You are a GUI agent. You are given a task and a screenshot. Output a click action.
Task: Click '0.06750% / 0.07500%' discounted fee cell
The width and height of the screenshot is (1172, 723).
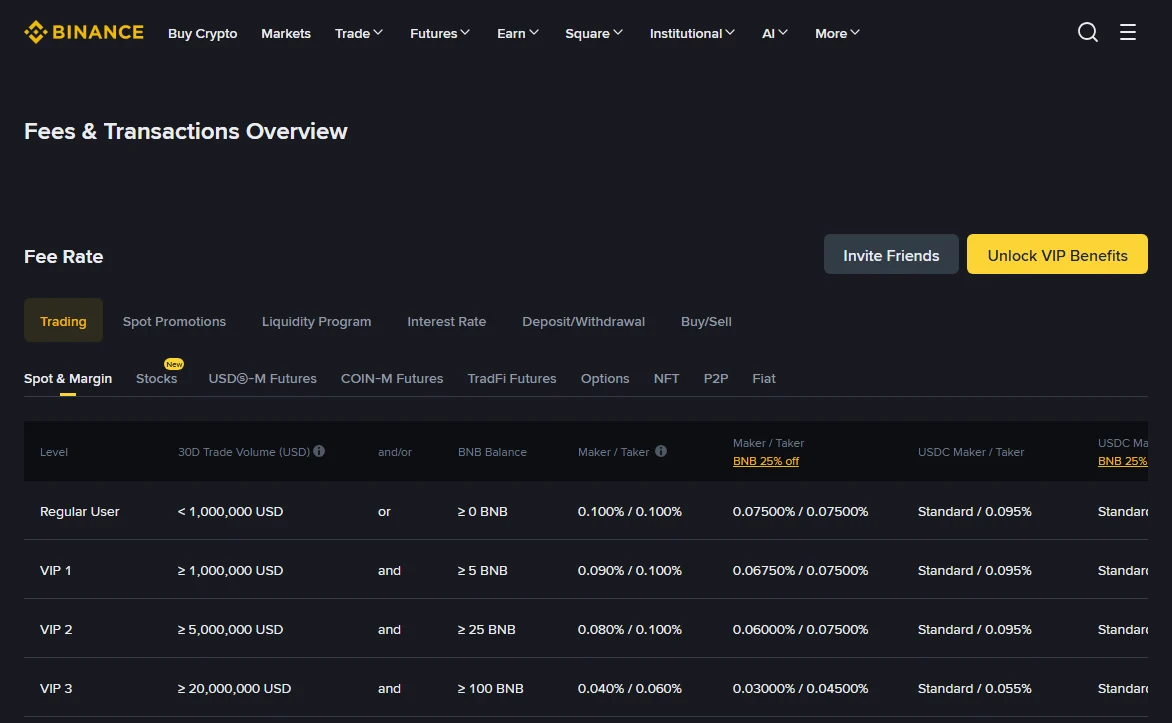pyautogui.click(x=801, y=570)
